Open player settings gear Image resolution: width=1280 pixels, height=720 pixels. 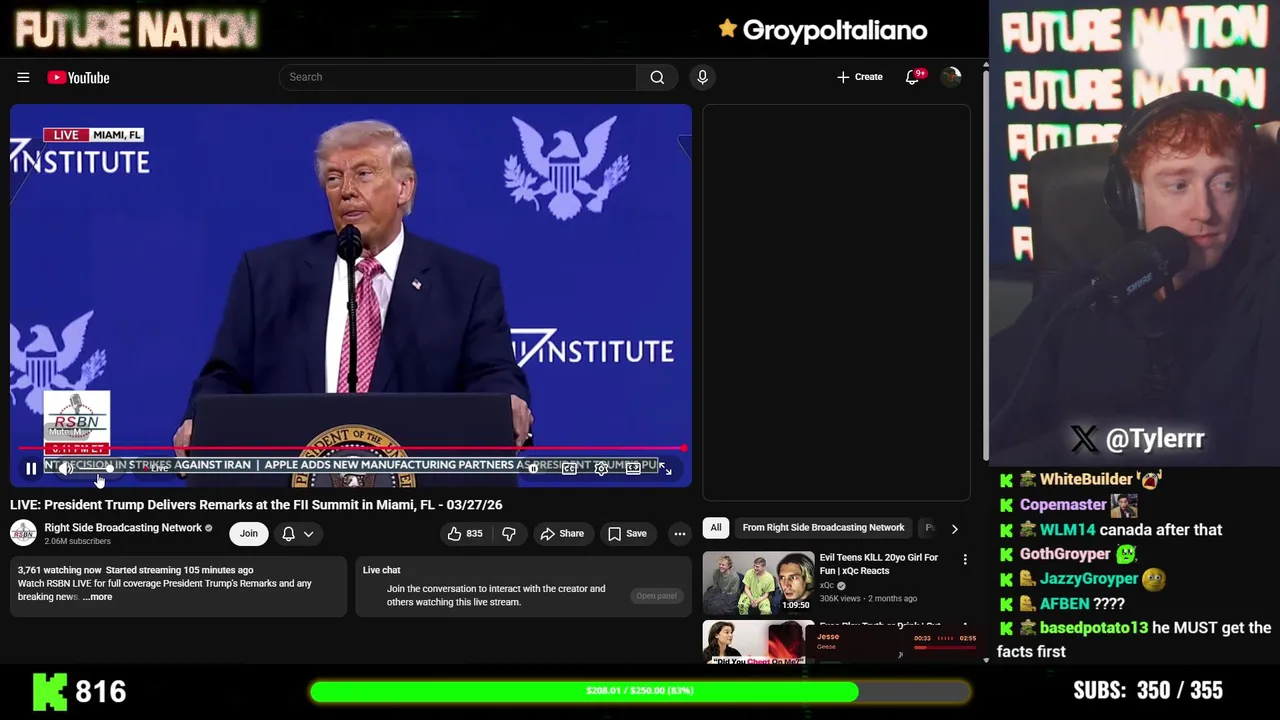point(601,468)
